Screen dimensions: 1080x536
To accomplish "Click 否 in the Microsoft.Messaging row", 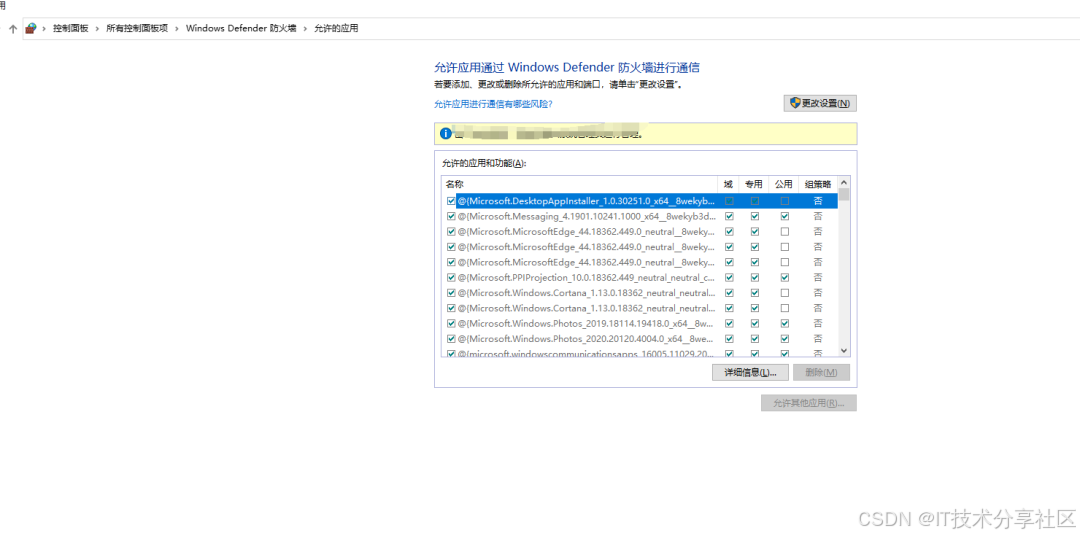I will [818, 216].
